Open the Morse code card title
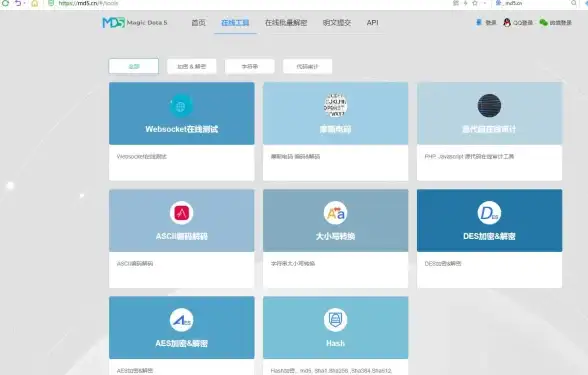Image resolution: width=588 pixels, height=375 pixels. click(x=335, y=129)
